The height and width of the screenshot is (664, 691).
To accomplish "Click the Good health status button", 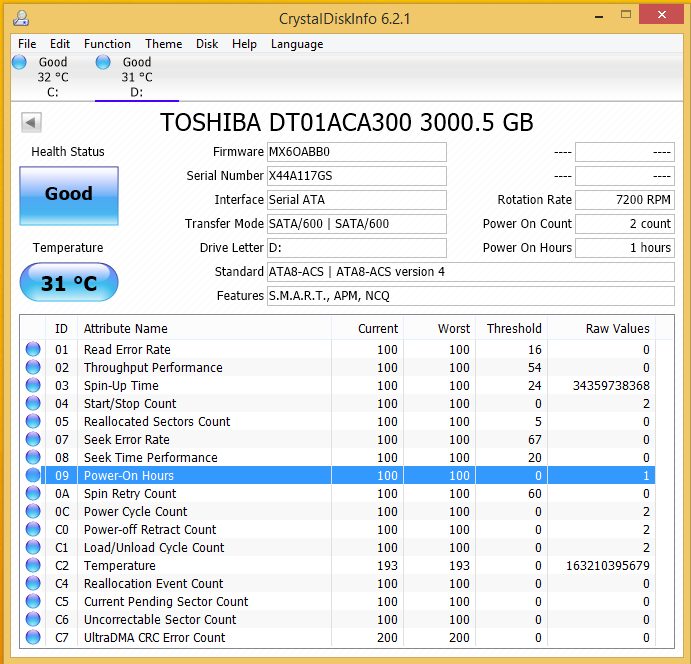I will pyautogui.click(x=69, y=195).
